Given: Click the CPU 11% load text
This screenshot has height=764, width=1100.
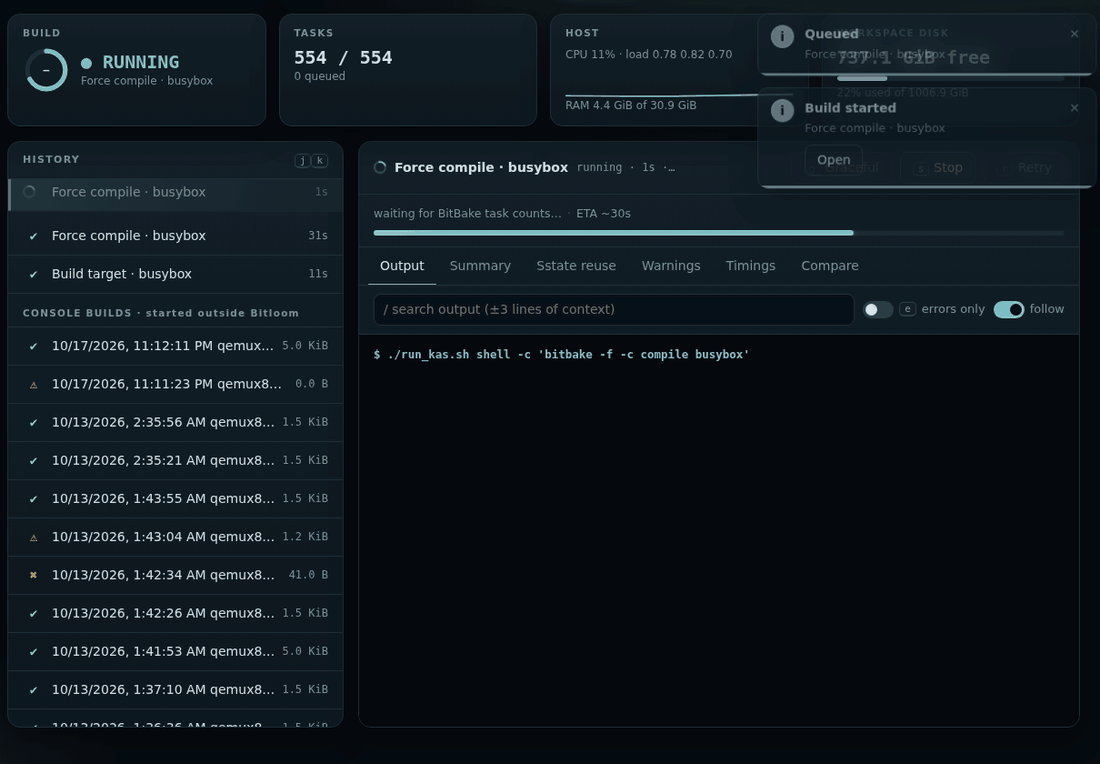Looking at the screenshot, I should pos(648,54).
